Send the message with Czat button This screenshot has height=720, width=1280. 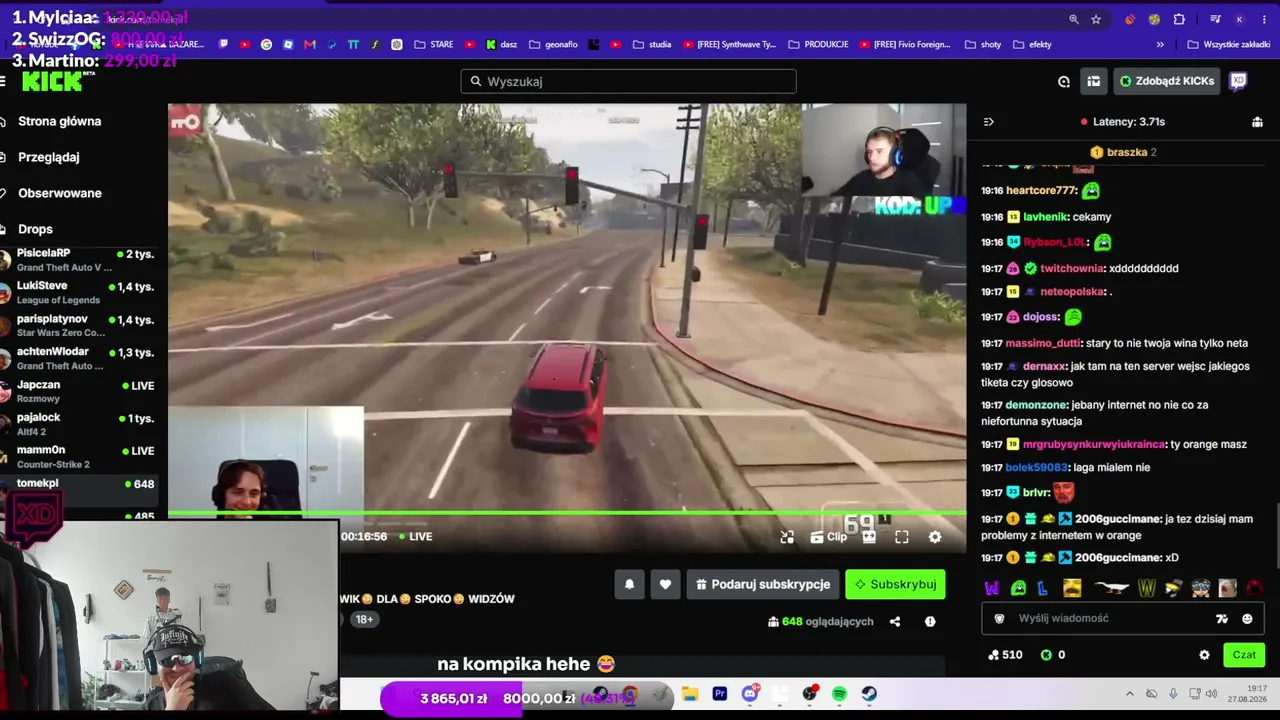[1244, 655]
